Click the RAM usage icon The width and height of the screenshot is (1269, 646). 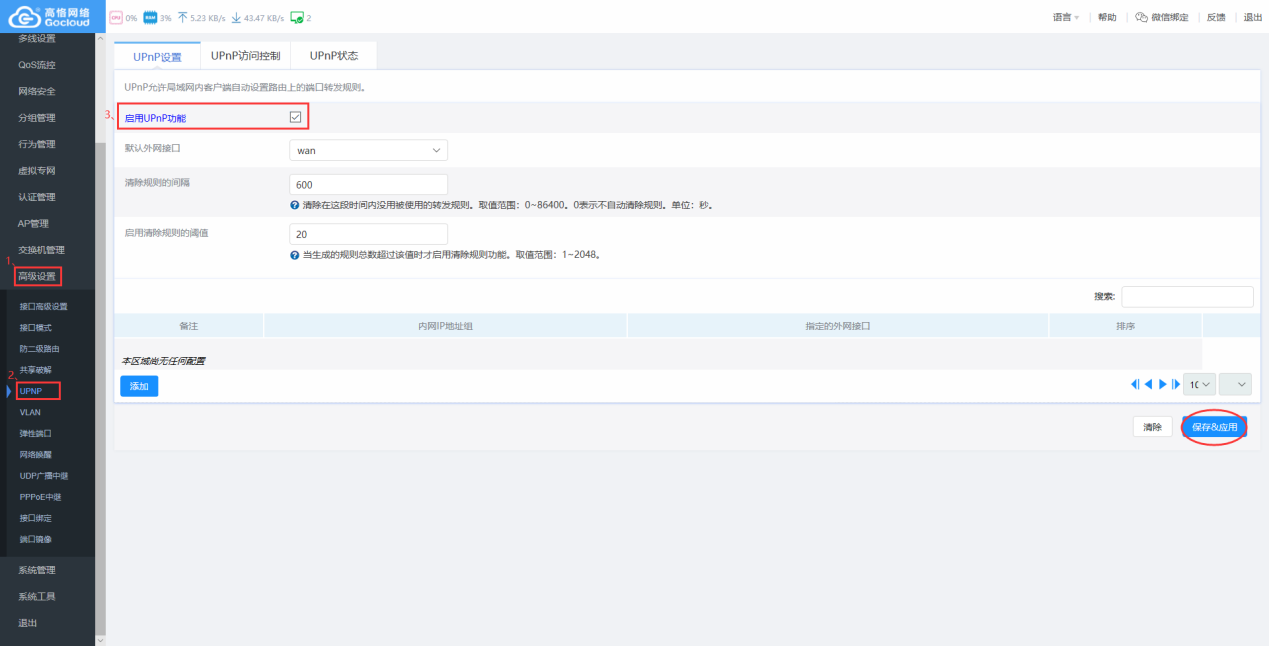[149, 18]
